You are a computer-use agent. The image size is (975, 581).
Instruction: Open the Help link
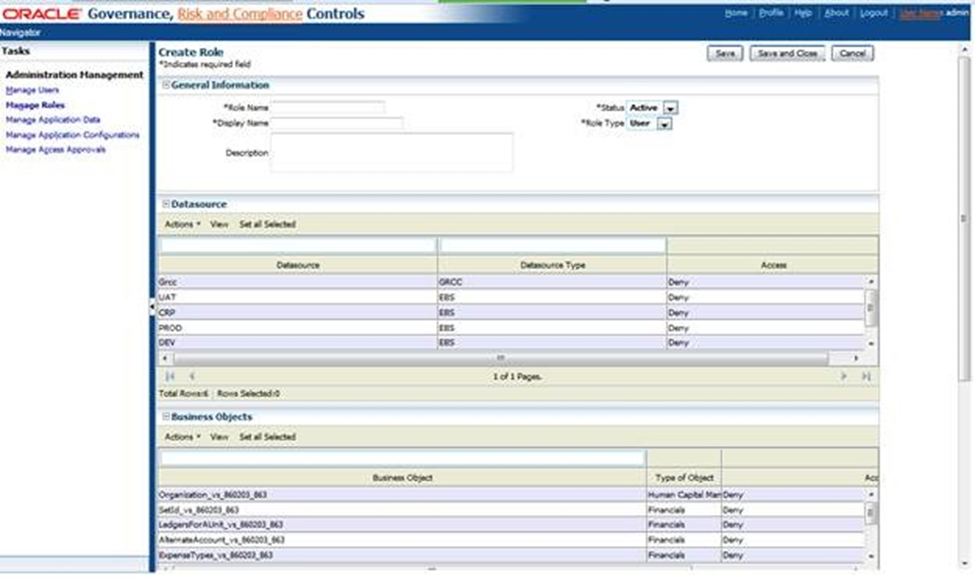click(x=803, y=13)
